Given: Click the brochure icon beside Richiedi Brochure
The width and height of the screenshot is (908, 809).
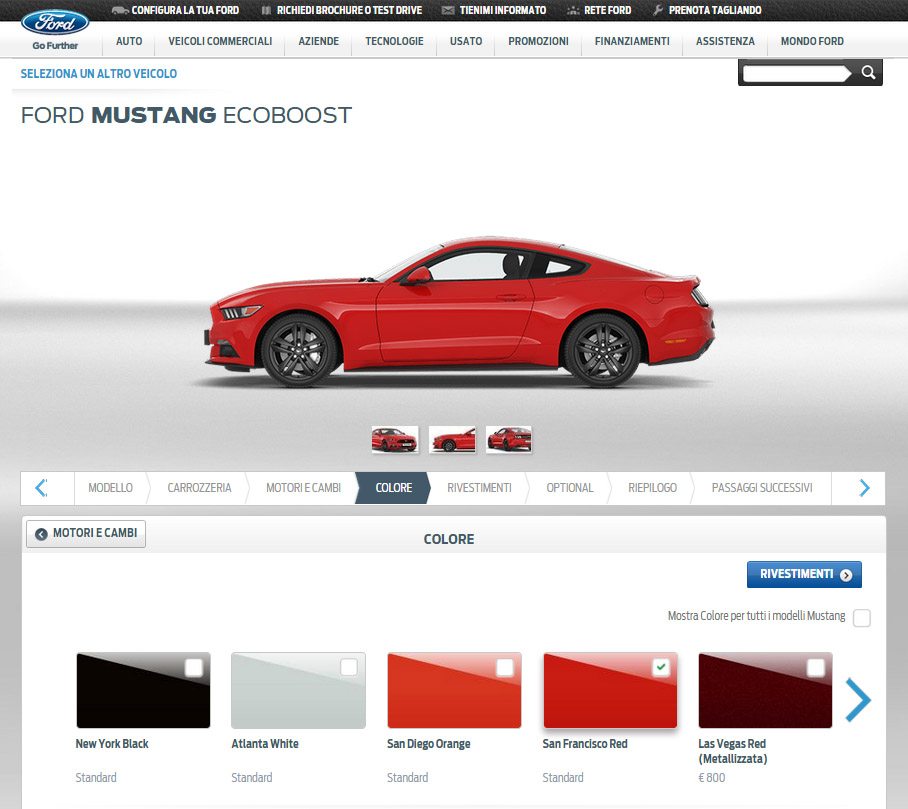Looking at the screenshot, I should tap(266, 10).
